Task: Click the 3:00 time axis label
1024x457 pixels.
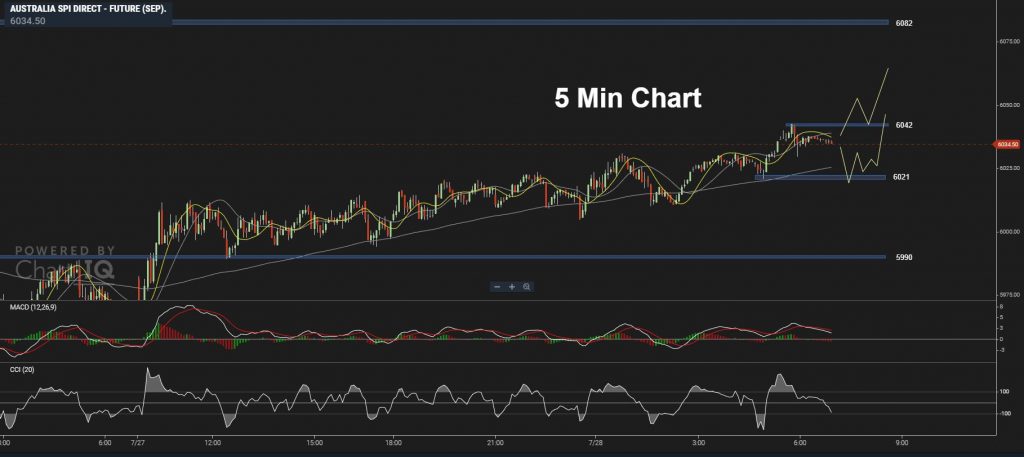Action: coord(699,441)
